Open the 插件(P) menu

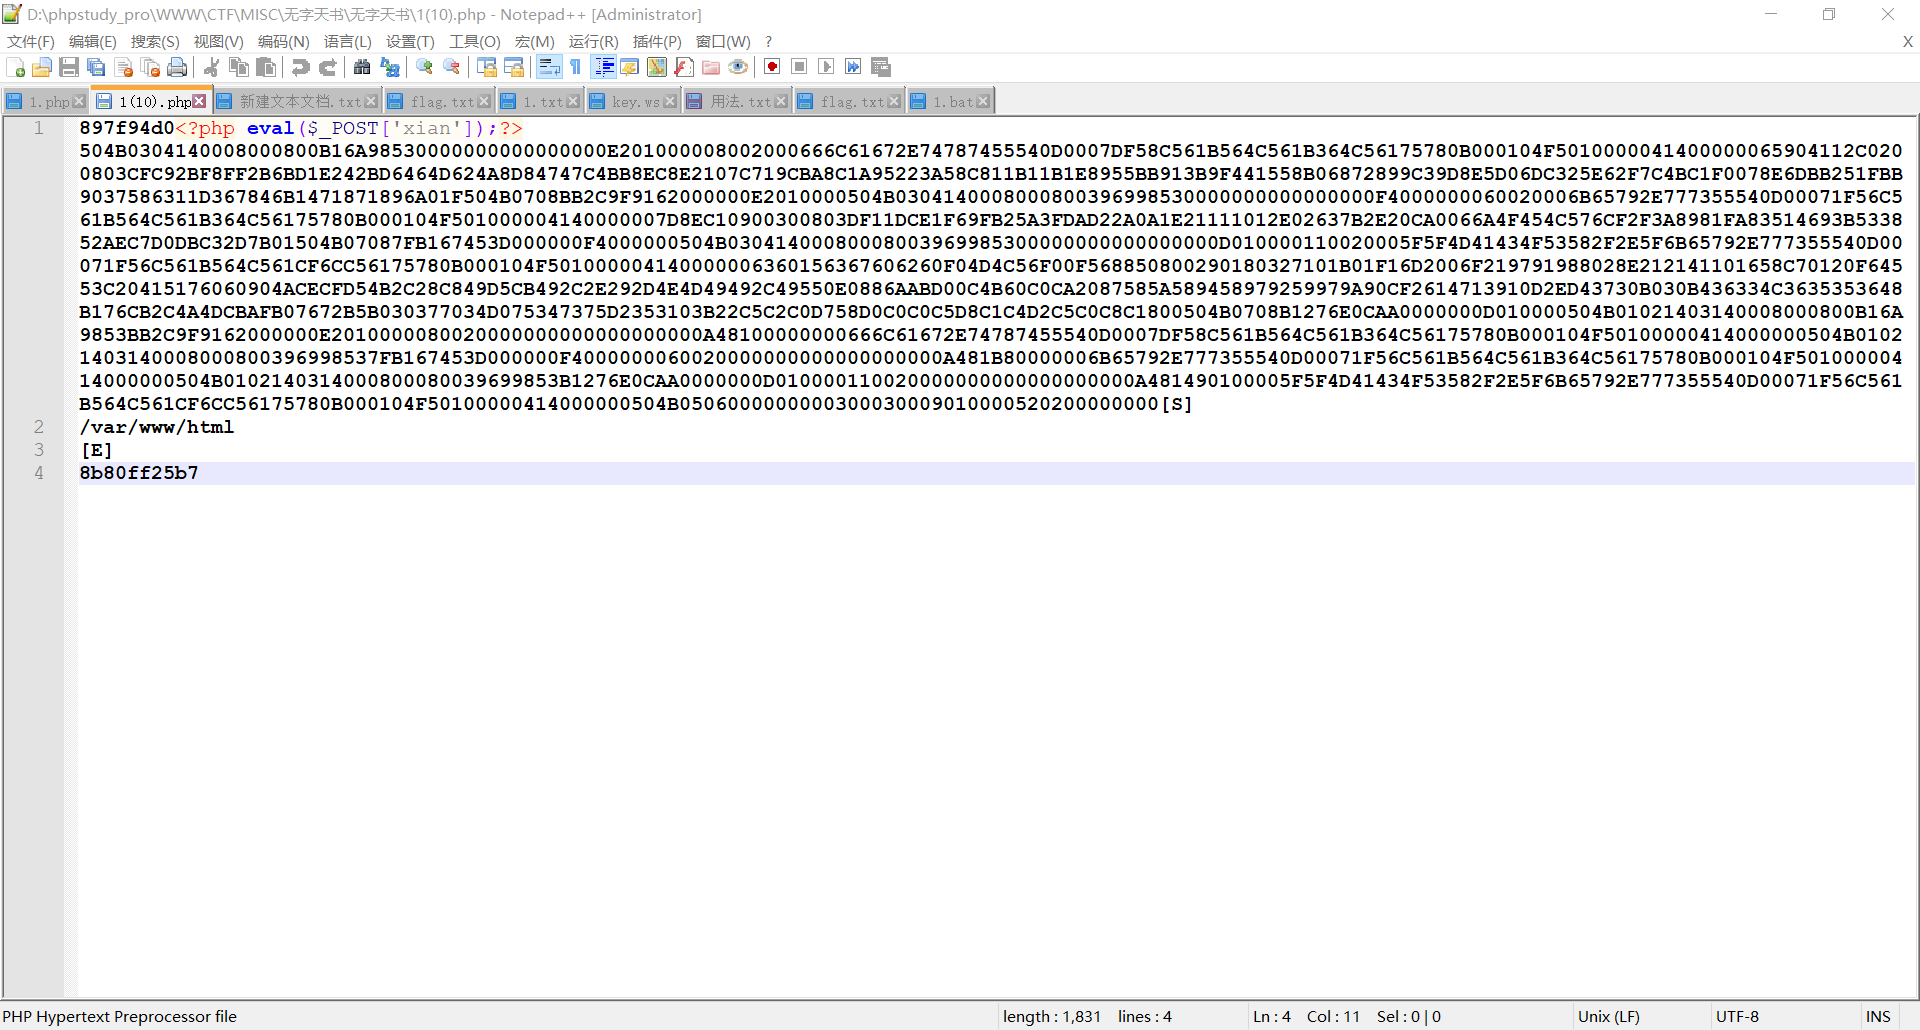pos(657,41)
